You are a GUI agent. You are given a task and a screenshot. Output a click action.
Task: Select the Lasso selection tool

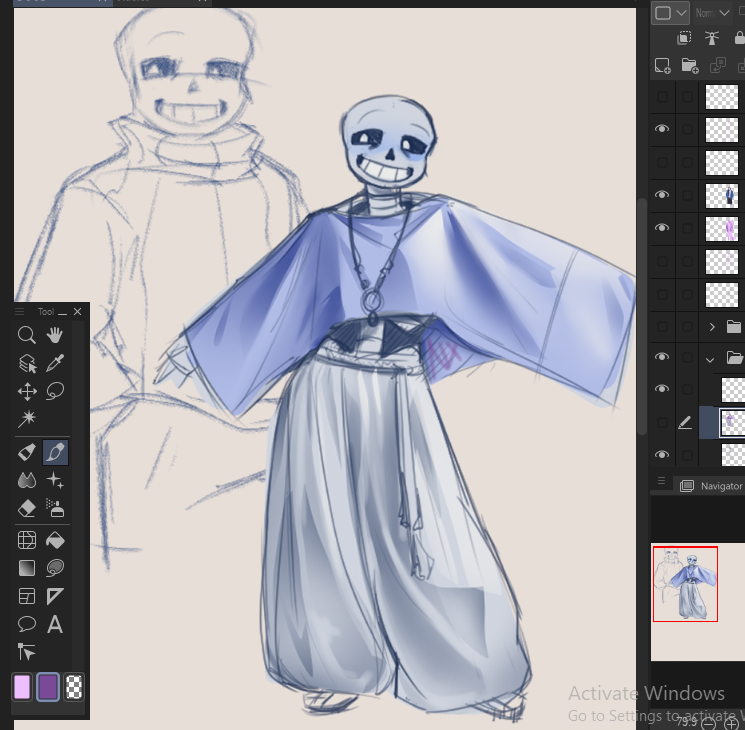tap(55, 392)
